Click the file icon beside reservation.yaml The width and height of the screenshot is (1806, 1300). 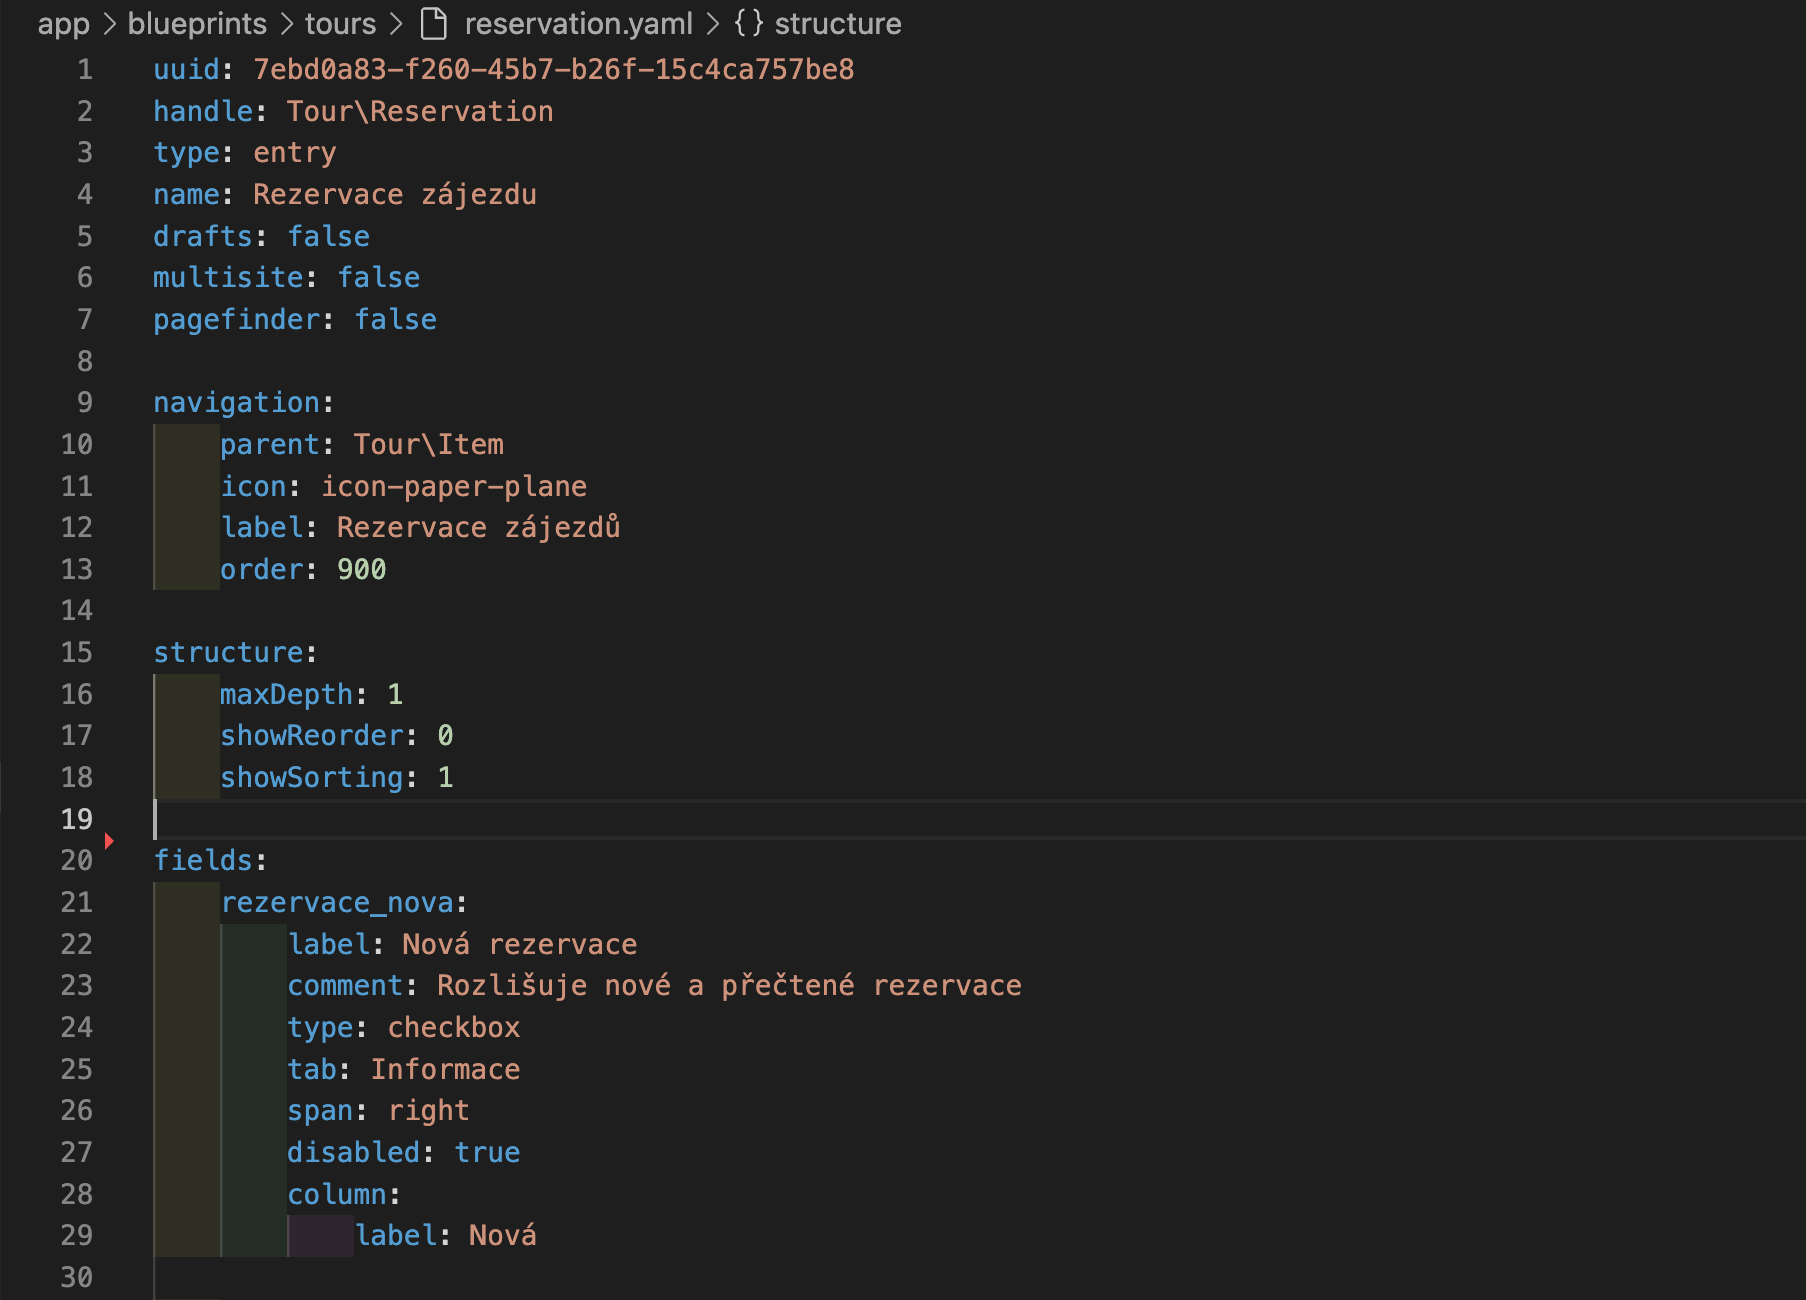434,23
